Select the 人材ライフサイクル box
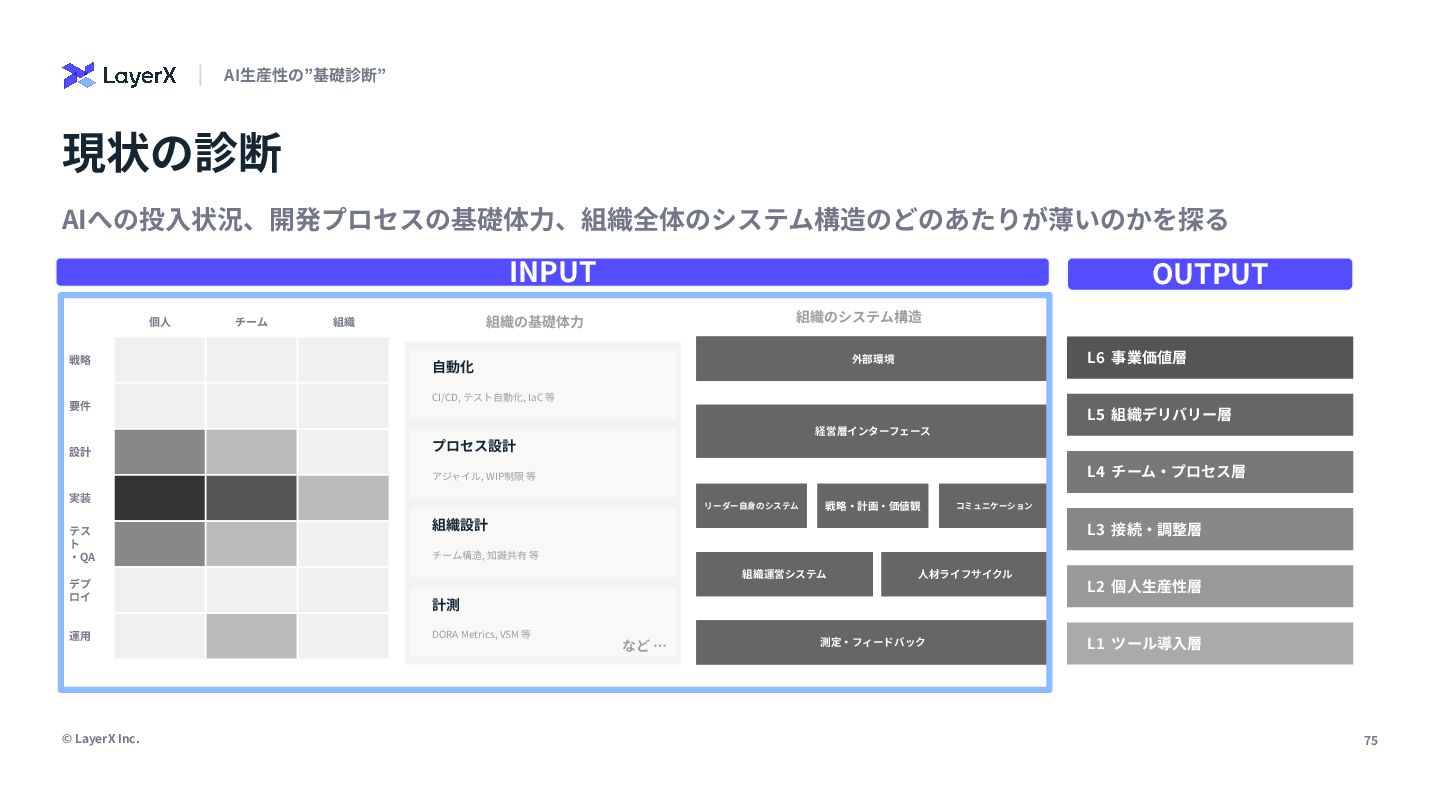This screenshot has width=1440, height=810. [964, 574]
